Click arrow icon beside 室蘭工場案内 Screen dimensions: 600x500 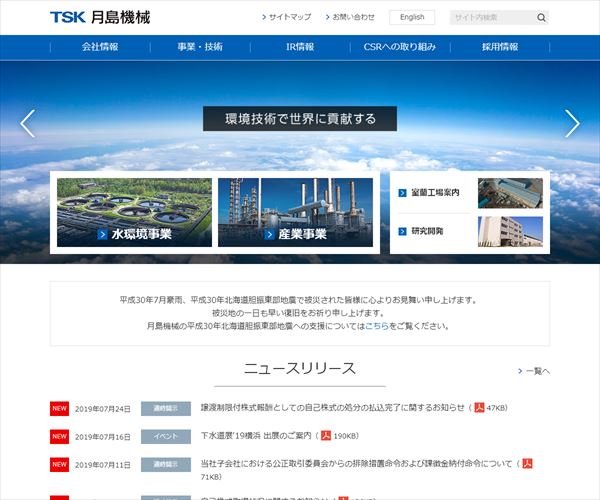(403, 193)
